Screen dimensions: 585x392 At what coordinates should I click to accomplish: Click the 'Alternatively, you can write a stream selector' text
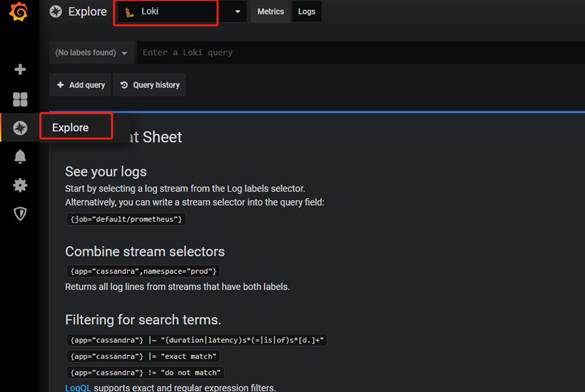[x=195, y=202]
